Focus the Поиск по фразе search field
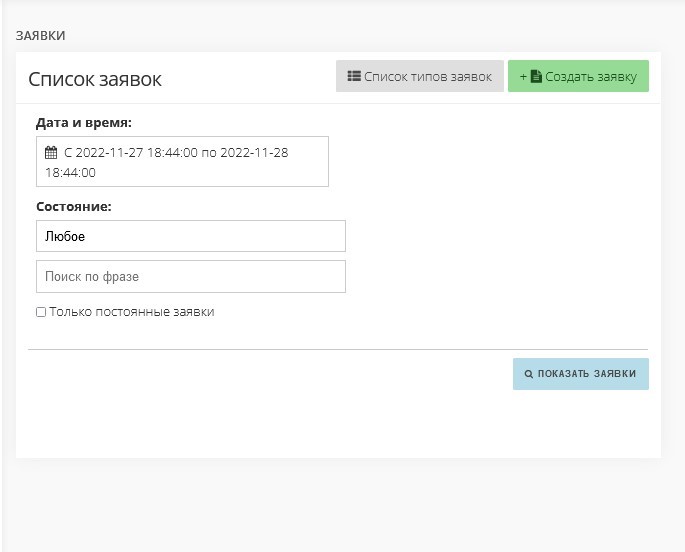Image resolution: width=685 pixels, height=552 pixels. (x=191, y=276)
